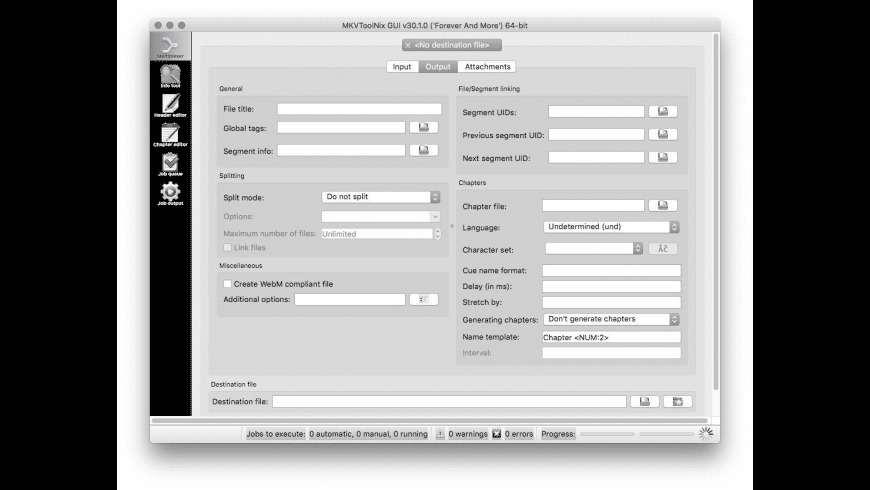Open the Split mode dropdown
Screen dimensions: 870x490
click(x=381, y=197)
